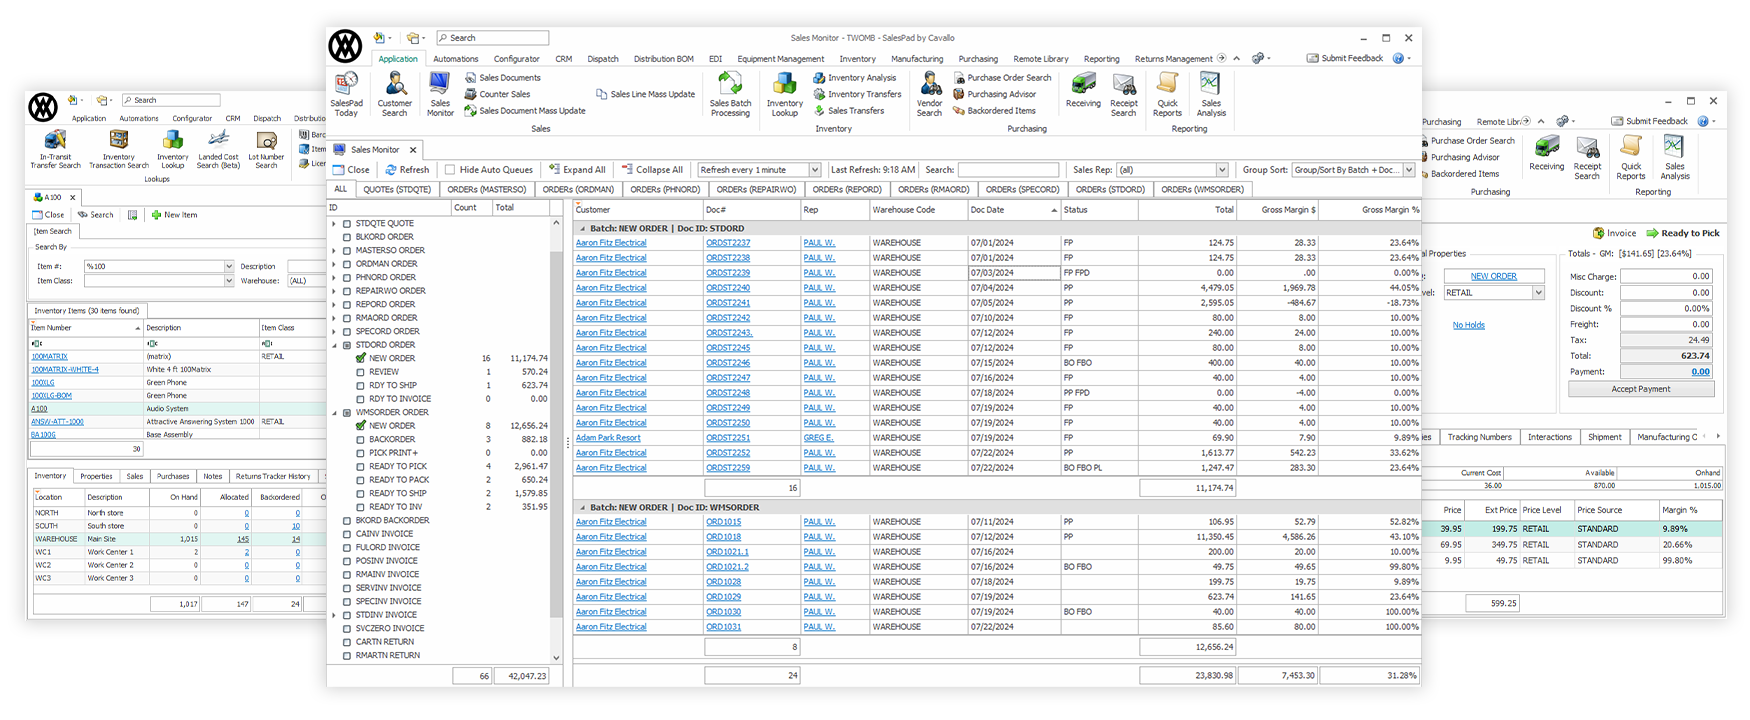Check the READY TO PICK queue checkbox

361,466
